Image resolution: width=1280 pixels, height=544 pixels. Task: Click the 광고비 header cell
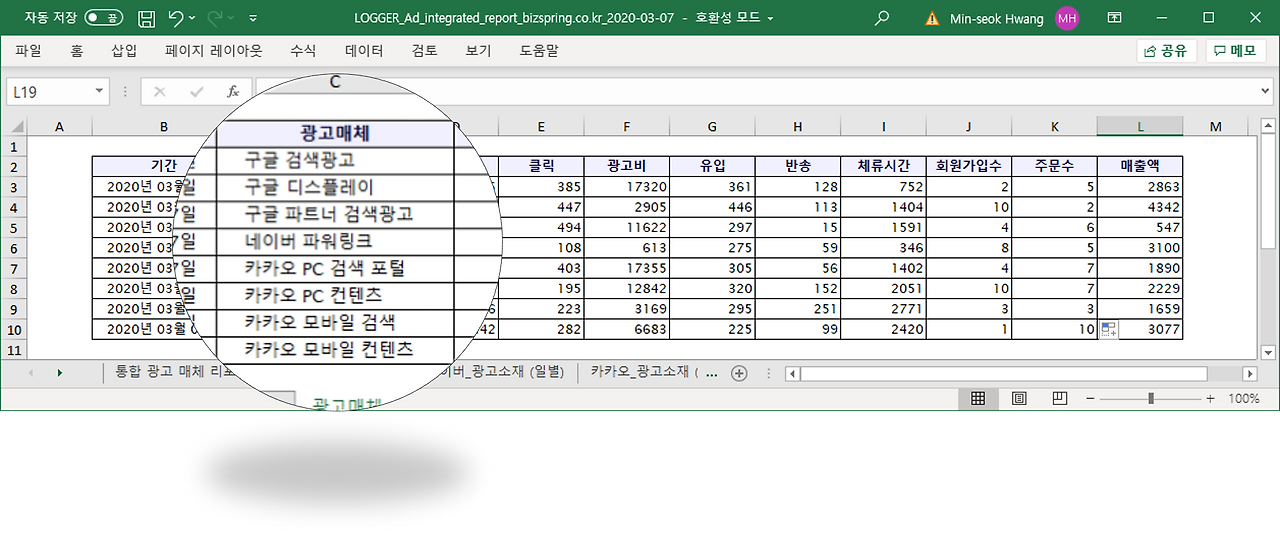(x=626, y=166)
